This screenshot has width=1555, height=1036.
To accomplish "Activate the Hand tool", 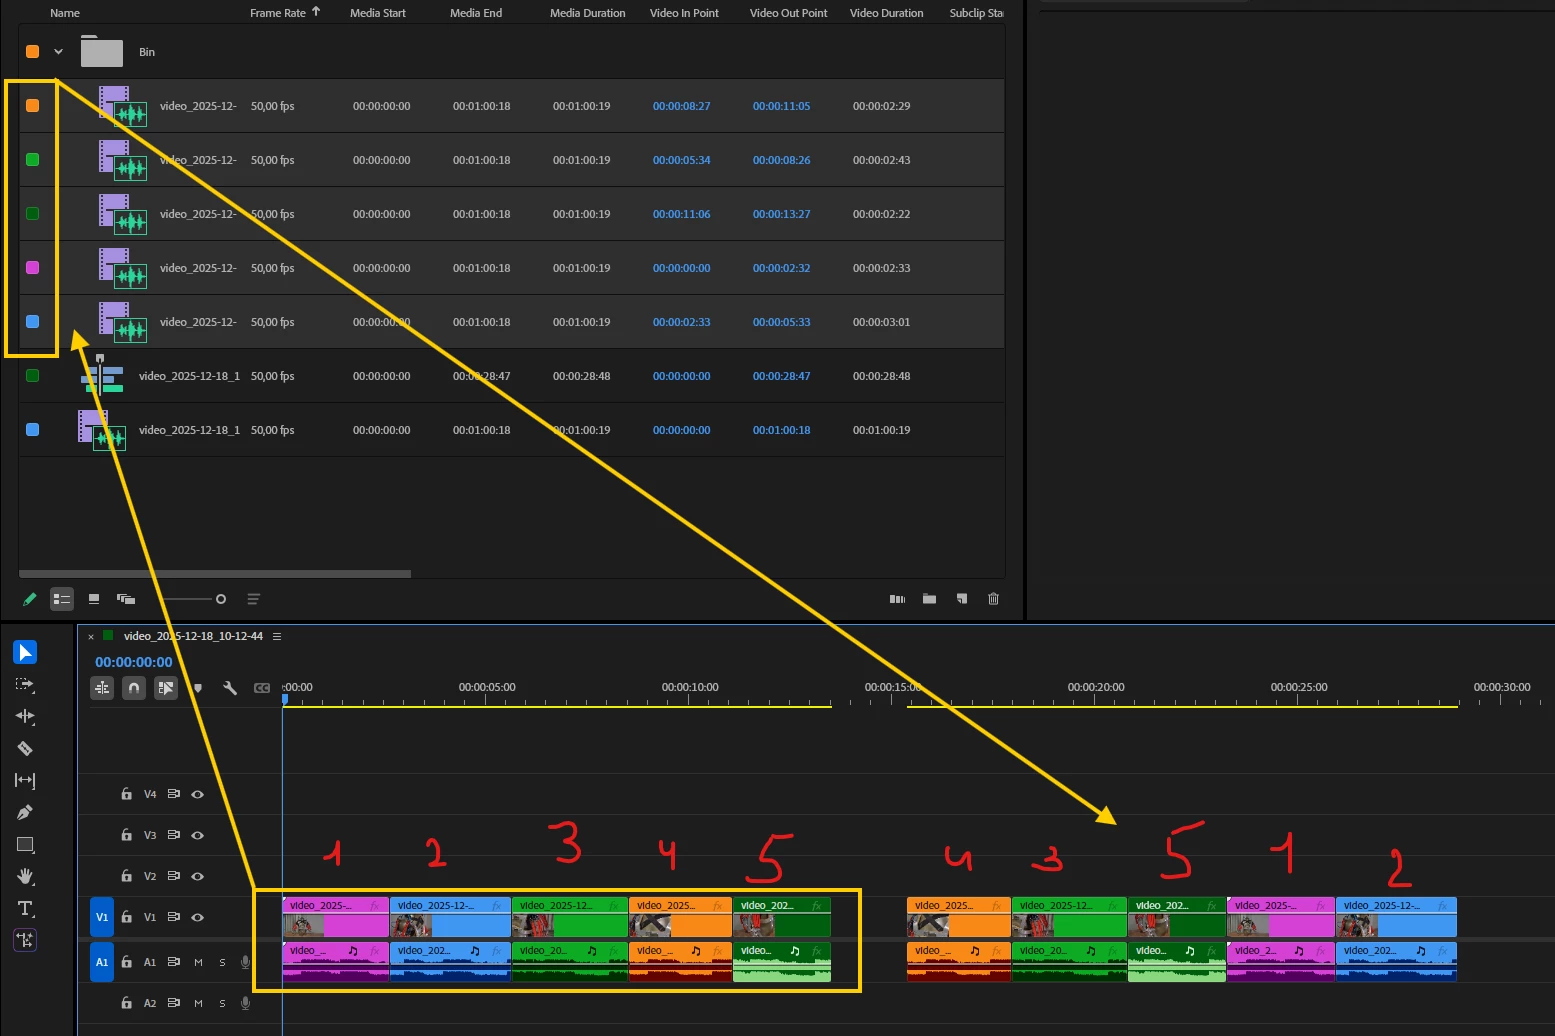I will pos(25,877).
